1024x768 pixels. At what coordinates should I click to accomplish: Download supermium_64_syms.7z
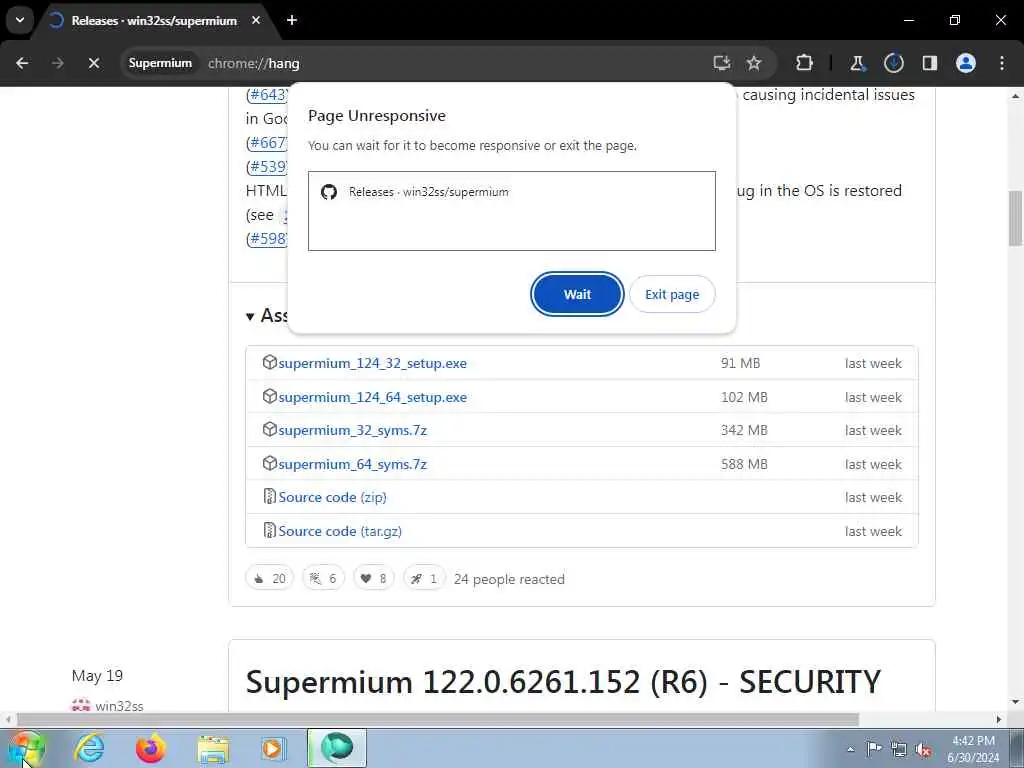[x=353, y=464]
